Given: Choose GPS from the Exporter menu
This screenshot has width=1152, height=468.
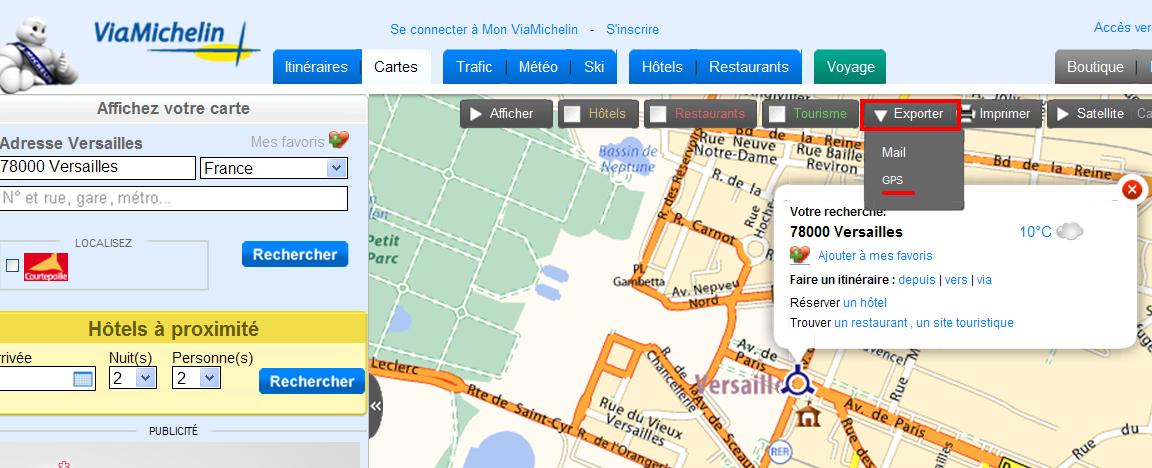Looking at the screenshot, I should coord(892,180).
